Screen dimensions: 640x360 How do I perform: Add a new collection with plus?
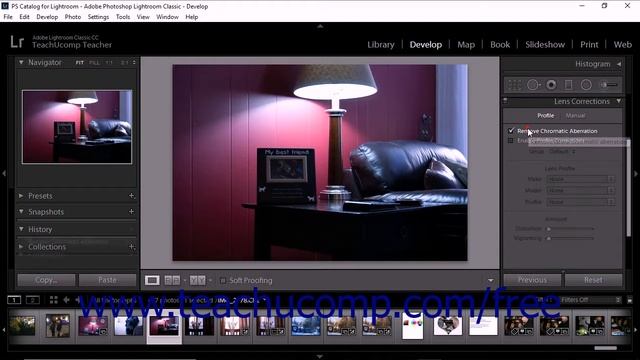tap(131, 247)
